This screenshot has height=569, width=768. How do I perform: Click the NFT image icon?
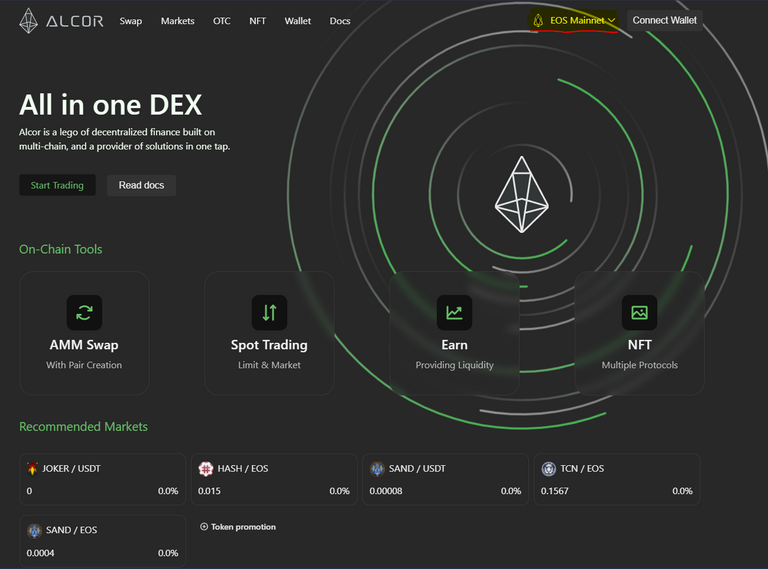point(639,312)
